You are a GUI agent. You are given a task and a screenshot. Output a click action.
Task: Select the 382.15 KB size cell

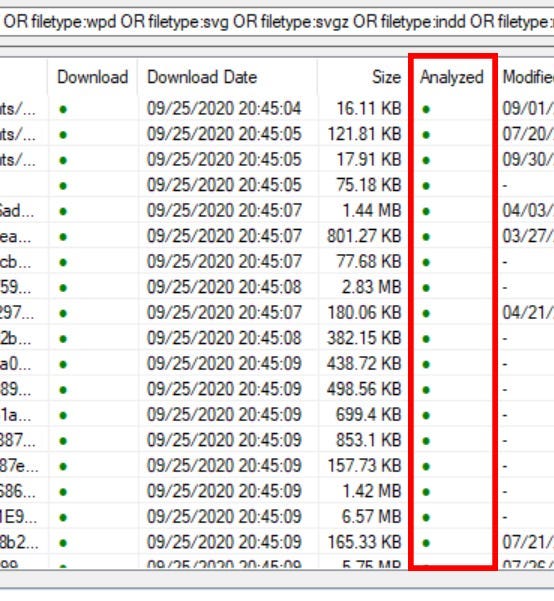[x=364, y=338]
